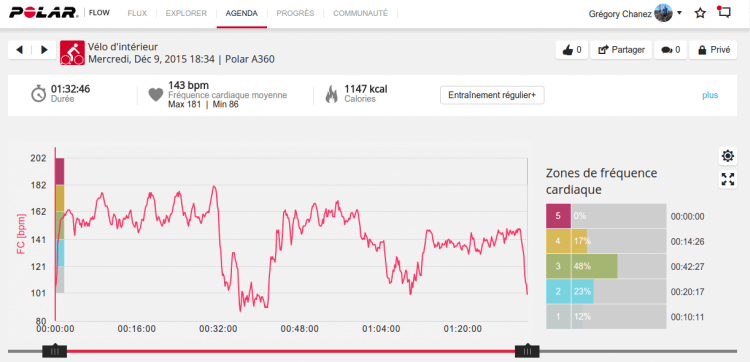Go to next training session arrow
The image size is (750, 362).
click(44, 50)
